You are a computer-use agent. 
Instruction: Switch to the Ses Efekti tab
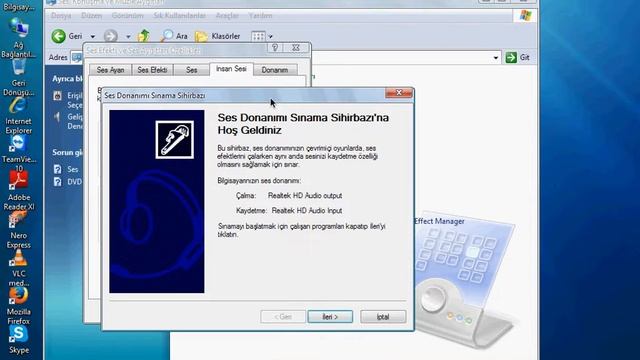(152, 70)
